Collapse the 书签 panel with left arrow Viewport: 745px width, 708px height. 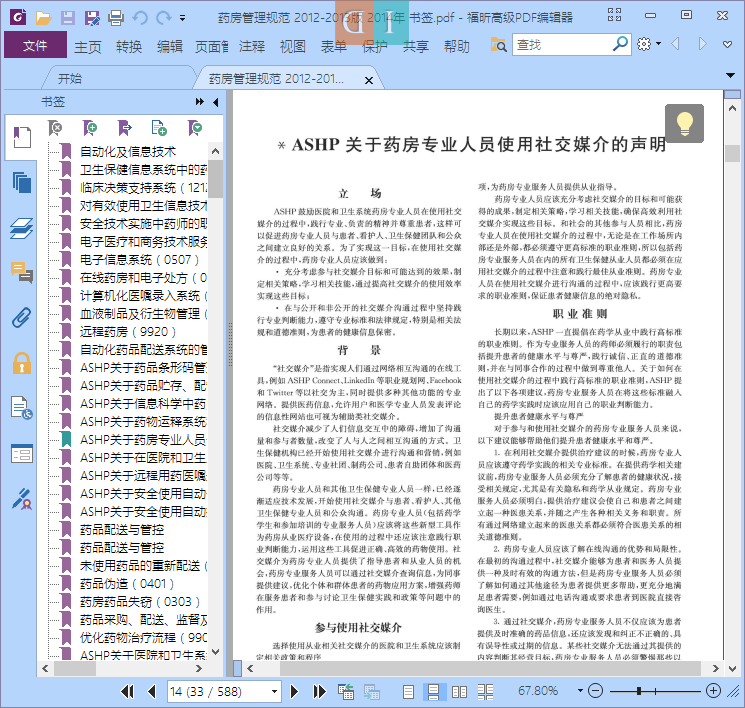tap(216, 102)
